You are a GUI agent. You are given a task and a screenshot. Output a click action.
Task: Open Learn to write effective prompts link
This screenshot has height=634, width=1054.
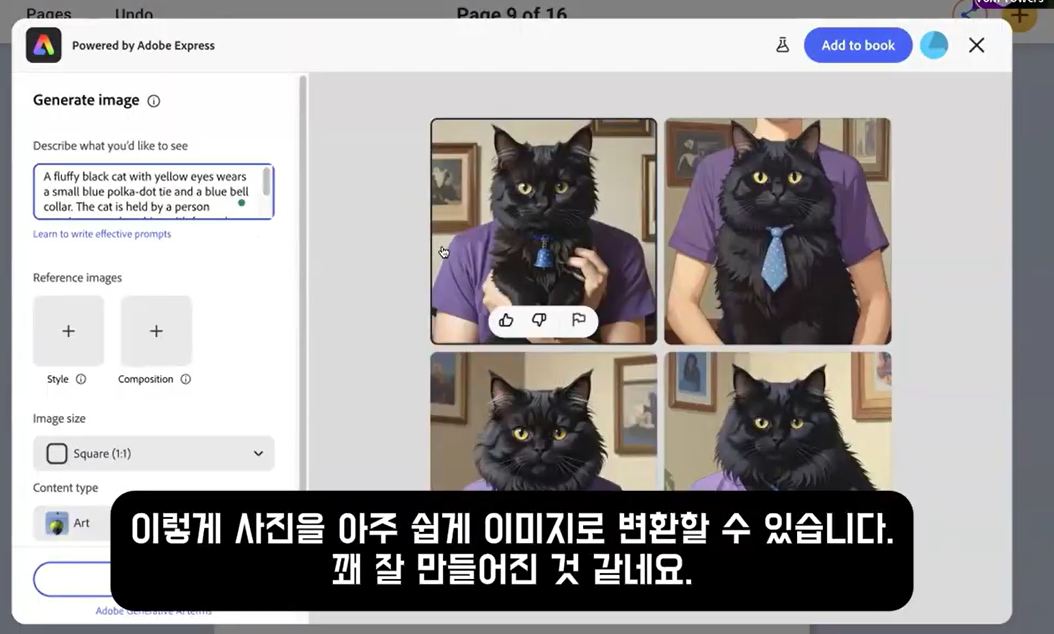[x=102, y=234]
